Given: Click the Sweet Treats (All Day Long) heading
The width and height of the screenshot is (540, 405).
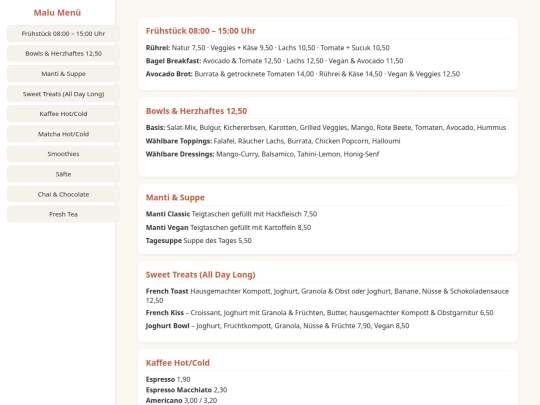Looking at the screenshot, I should click(200, 274).
